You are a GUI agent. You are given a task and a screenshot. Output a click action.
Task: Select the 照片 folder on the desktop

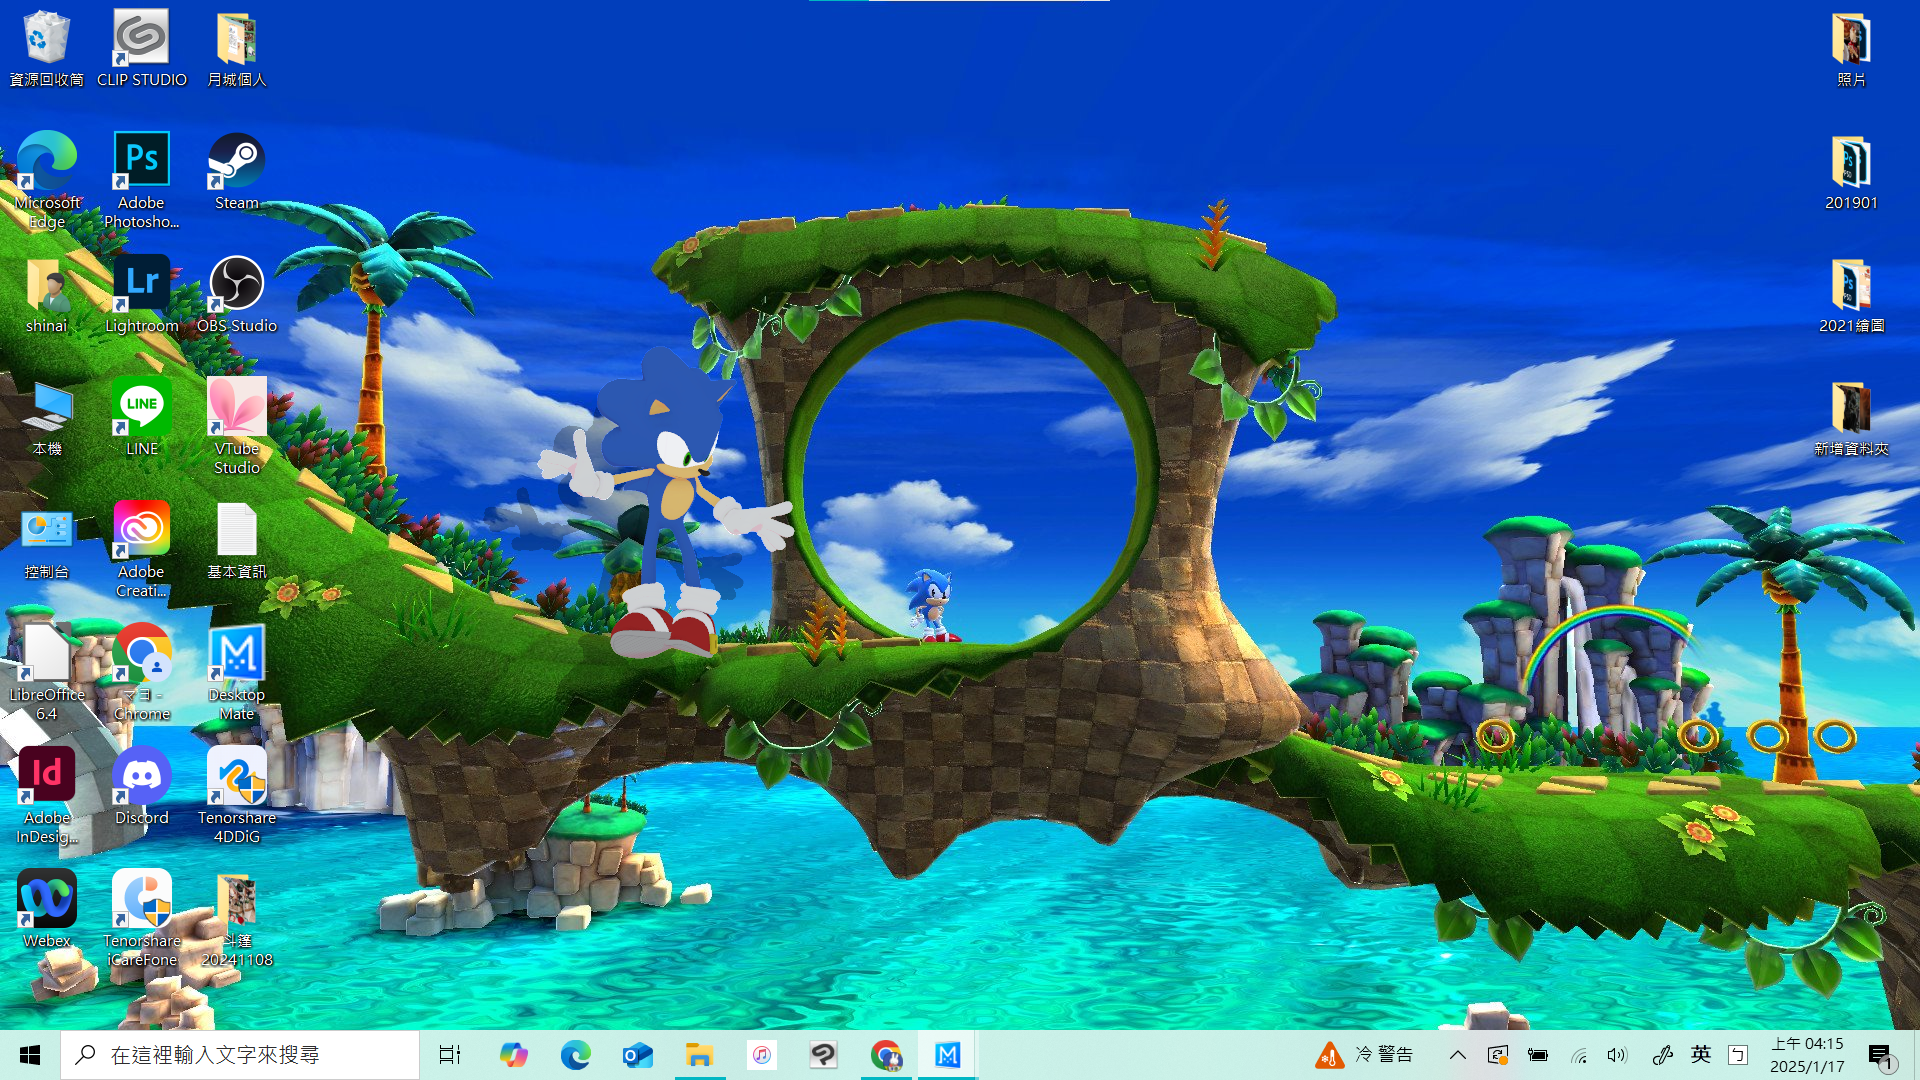[x=1851, y=49]
